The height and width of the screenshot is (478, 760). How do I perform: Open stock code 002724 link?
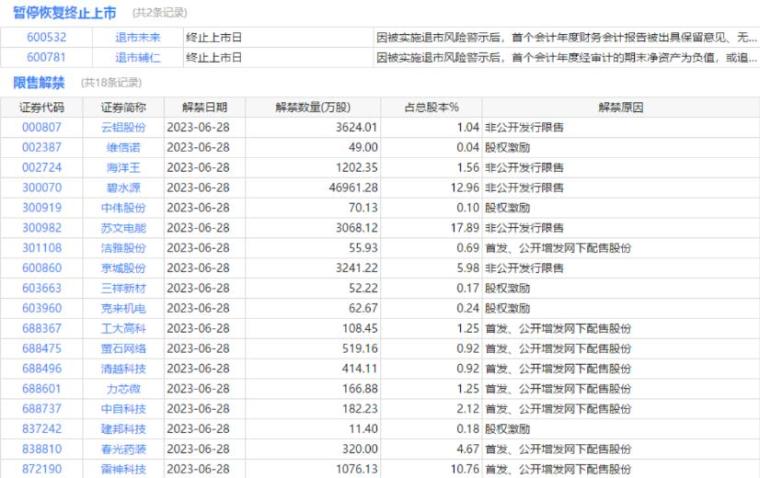point(41,167)
